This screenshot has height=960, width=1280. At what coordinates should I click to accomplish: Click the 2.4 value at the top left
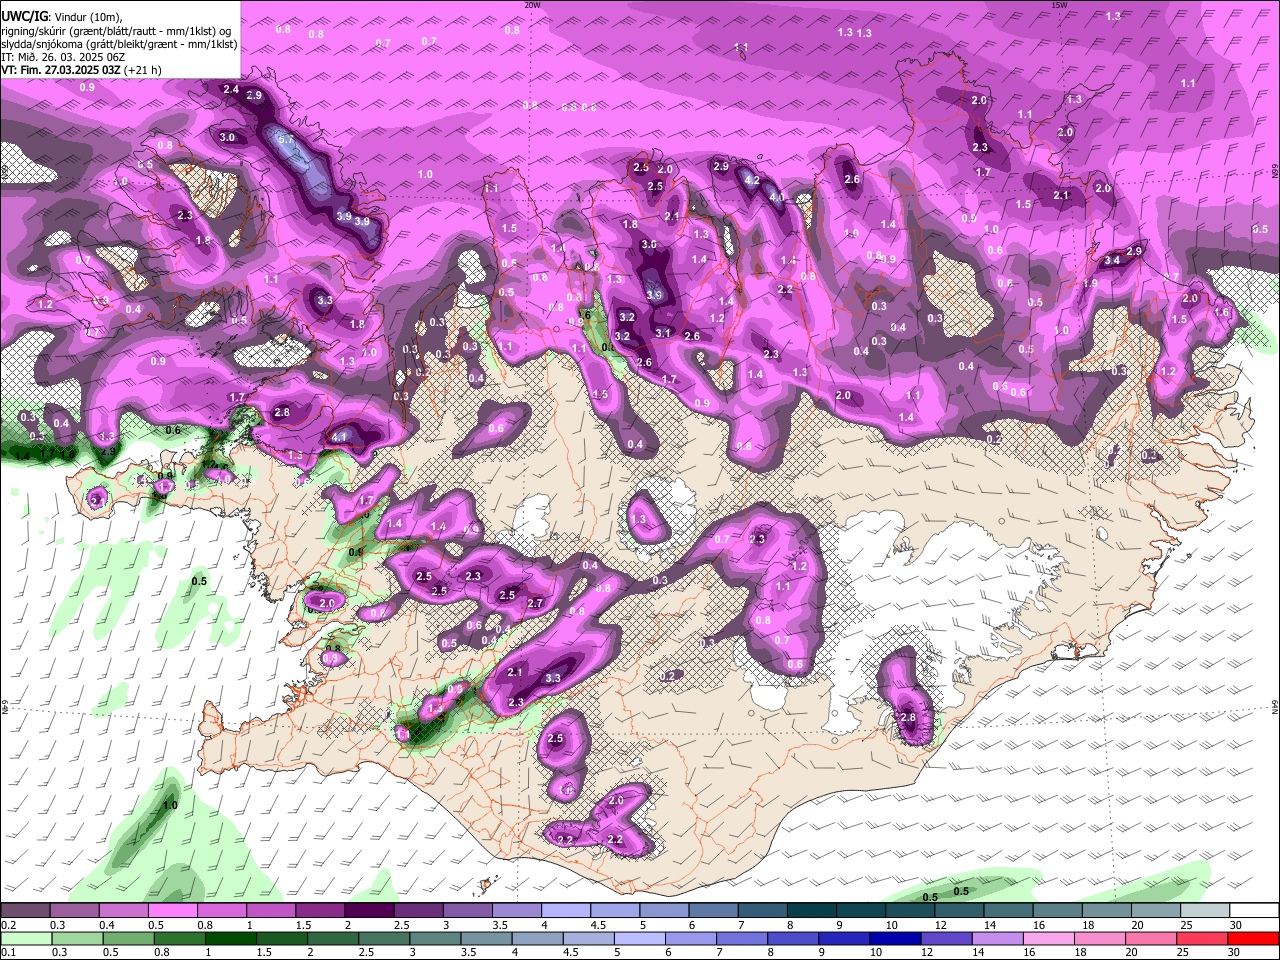tap(231, 90)
